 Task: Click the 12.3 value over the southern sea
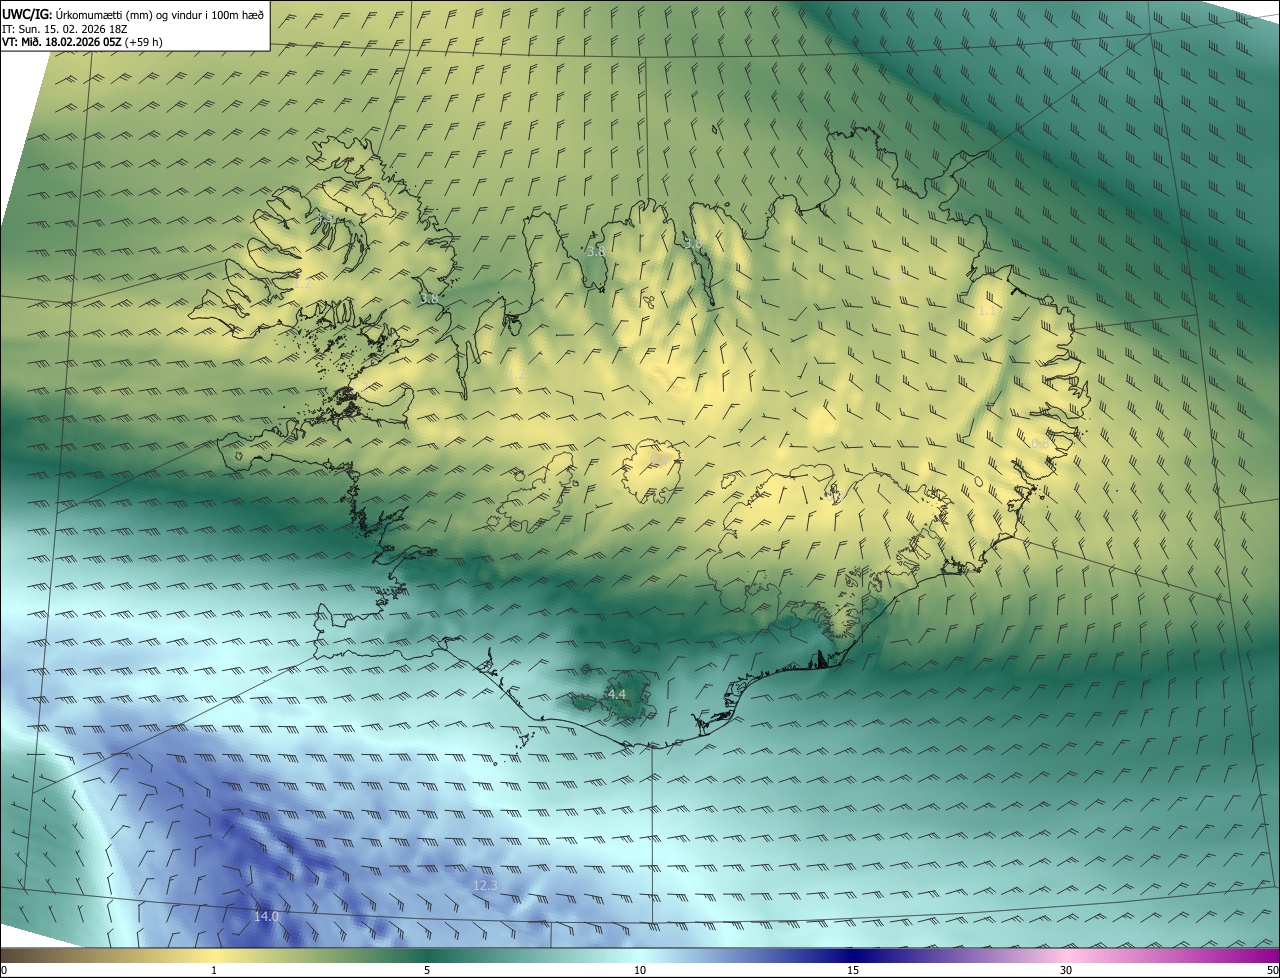(x=485, y=885)
